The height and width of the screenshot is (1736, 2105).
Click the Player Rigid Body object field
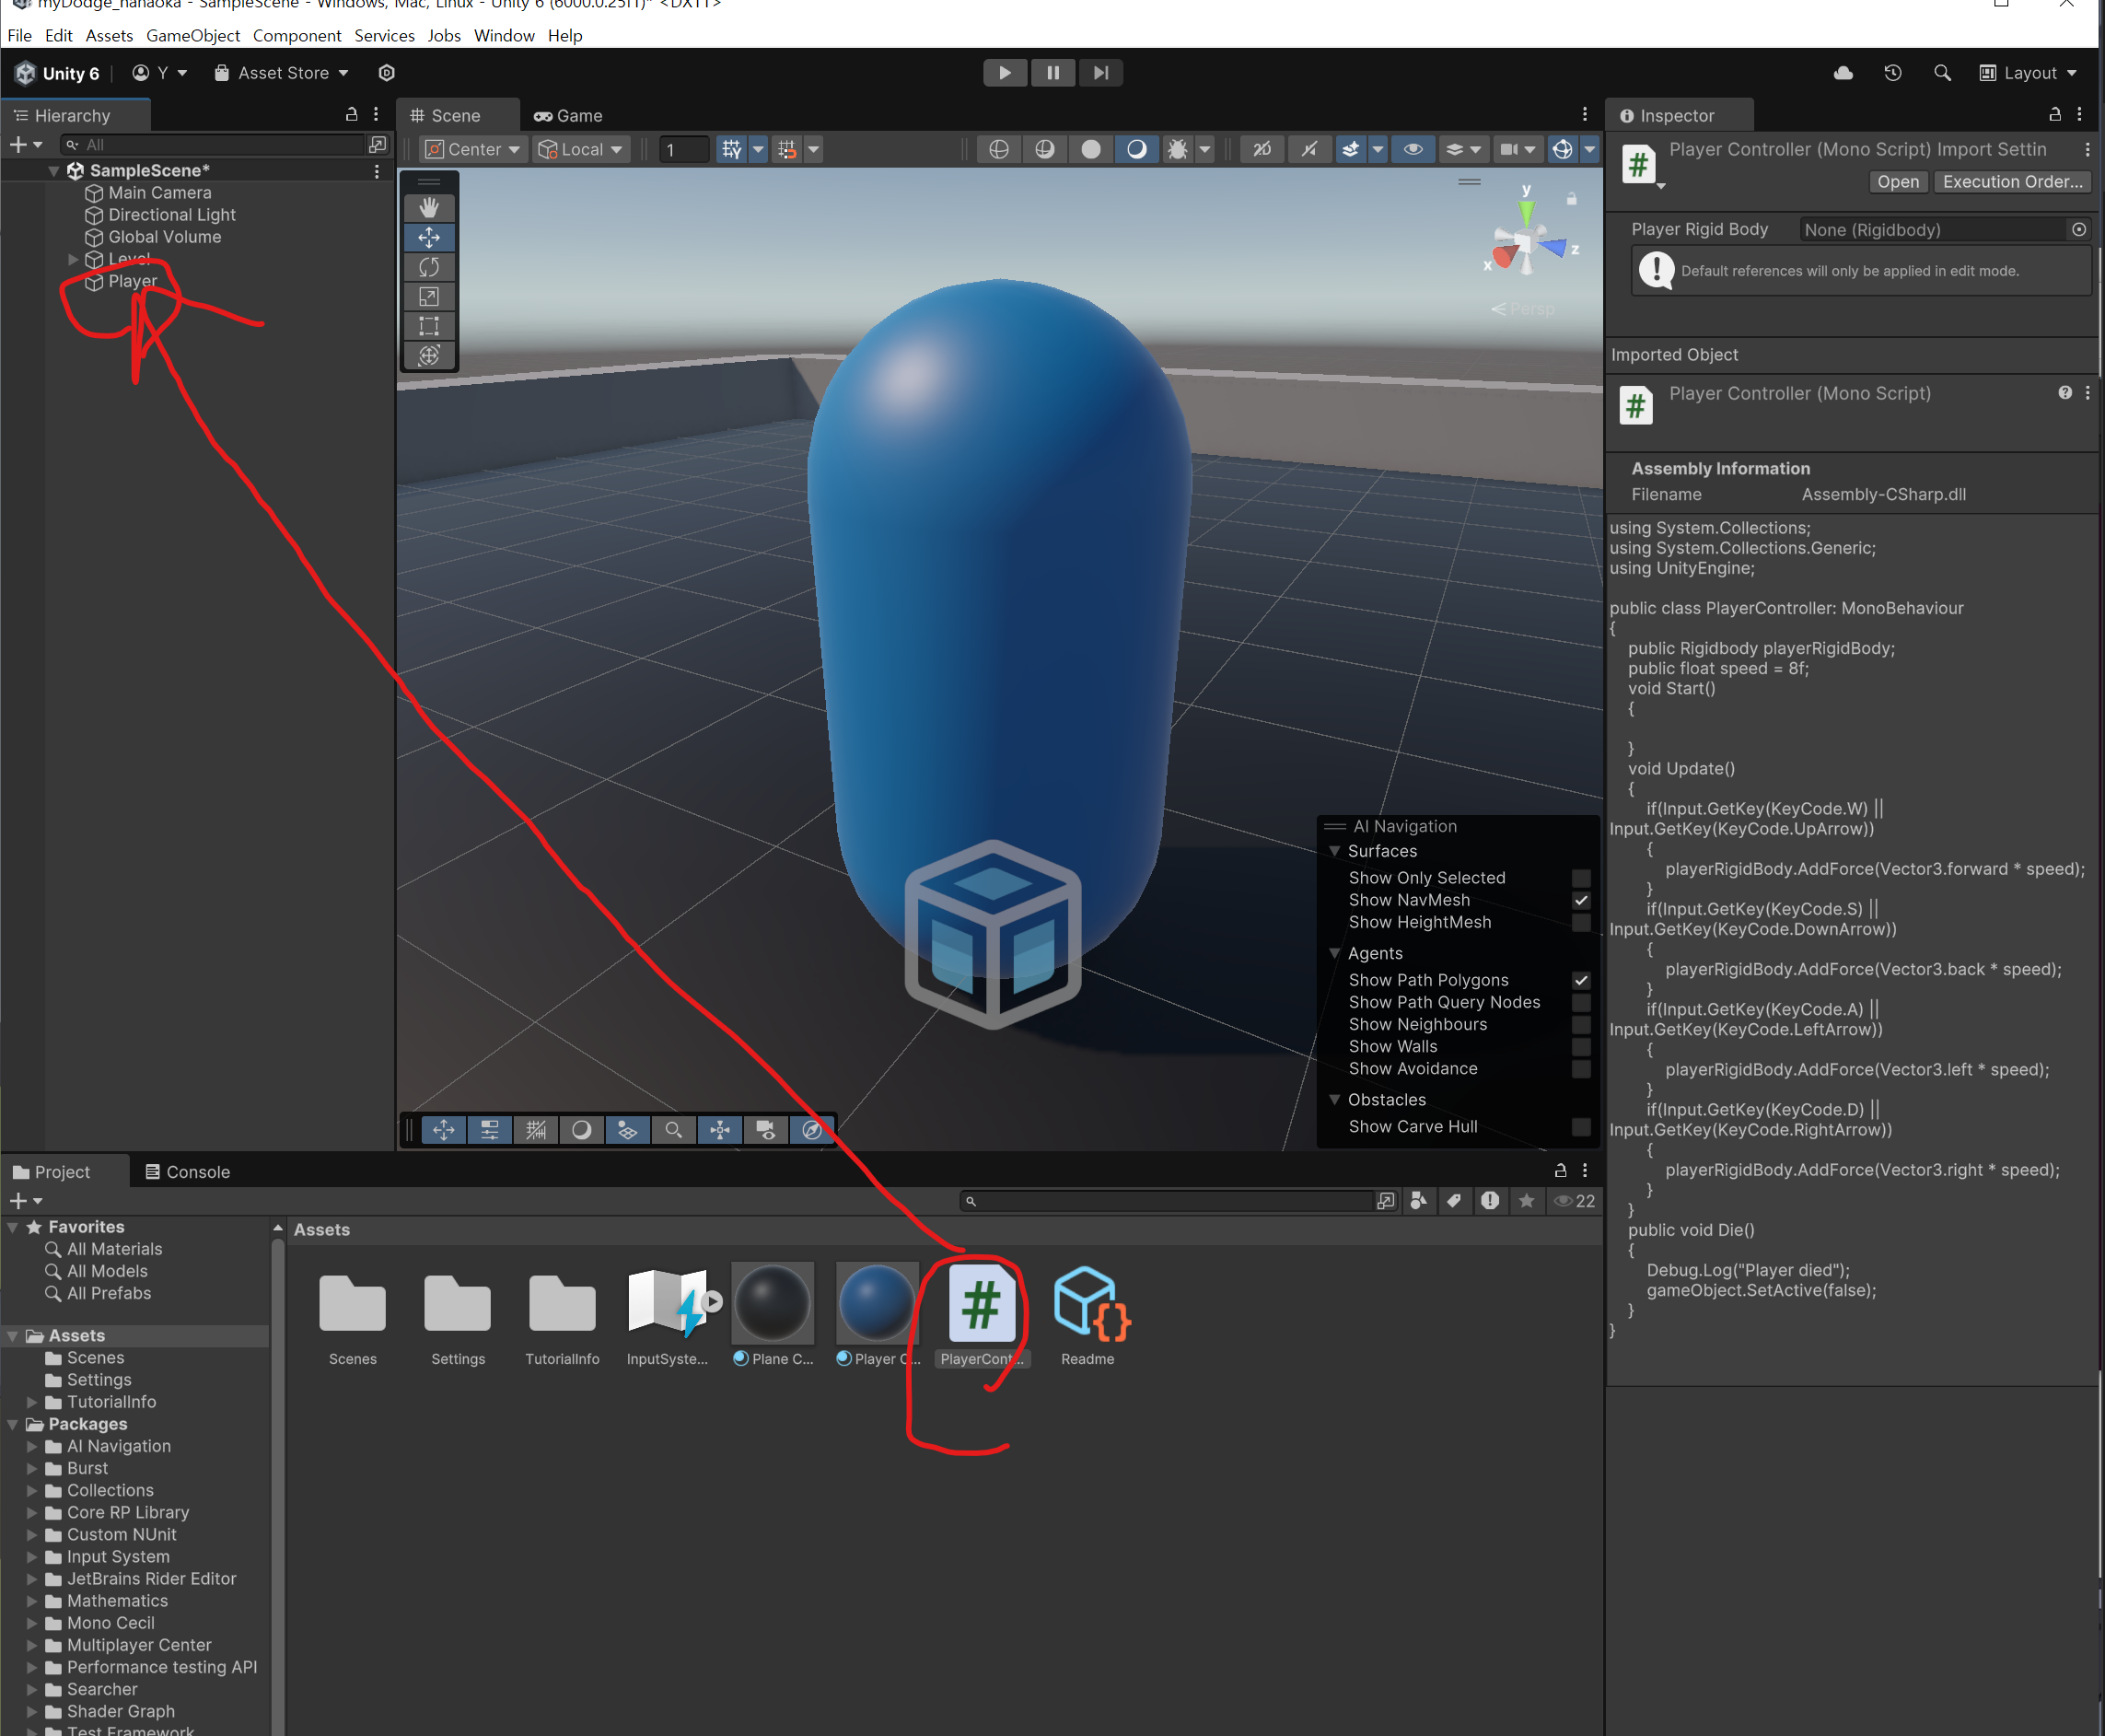[x=1932, y=230]
